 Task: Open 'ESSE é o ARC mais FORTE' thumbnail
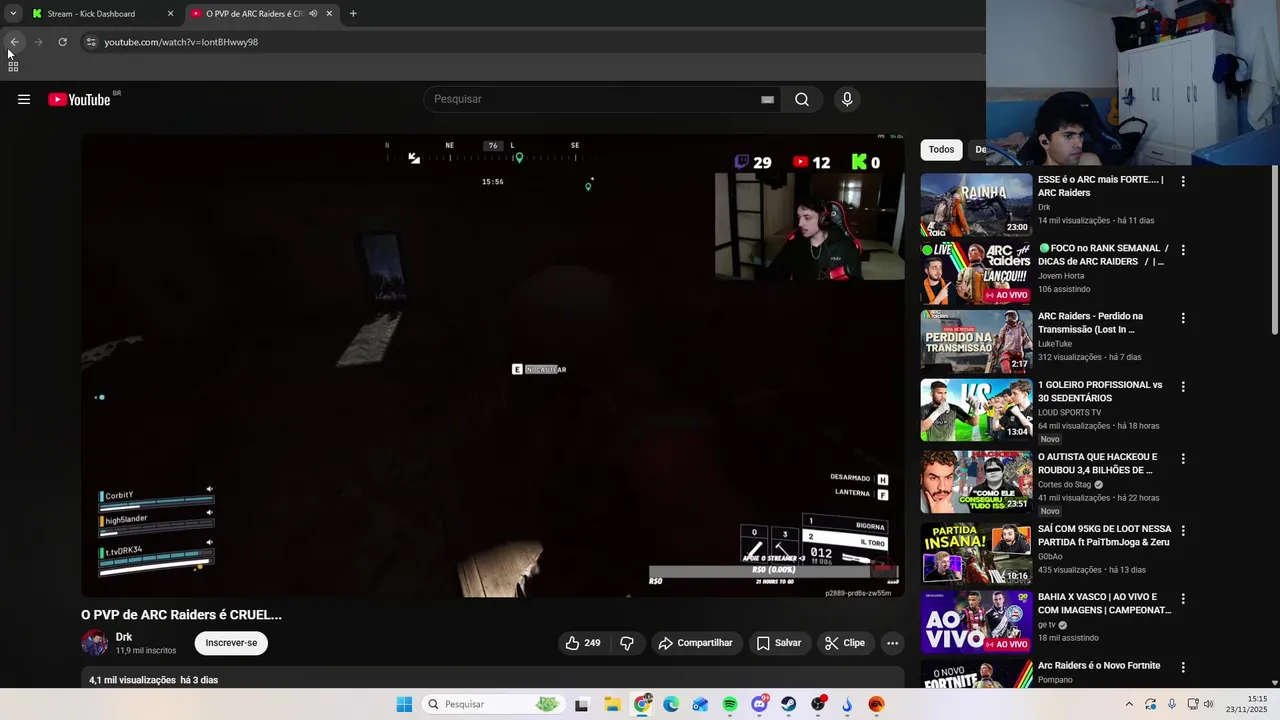coord(976,205)
